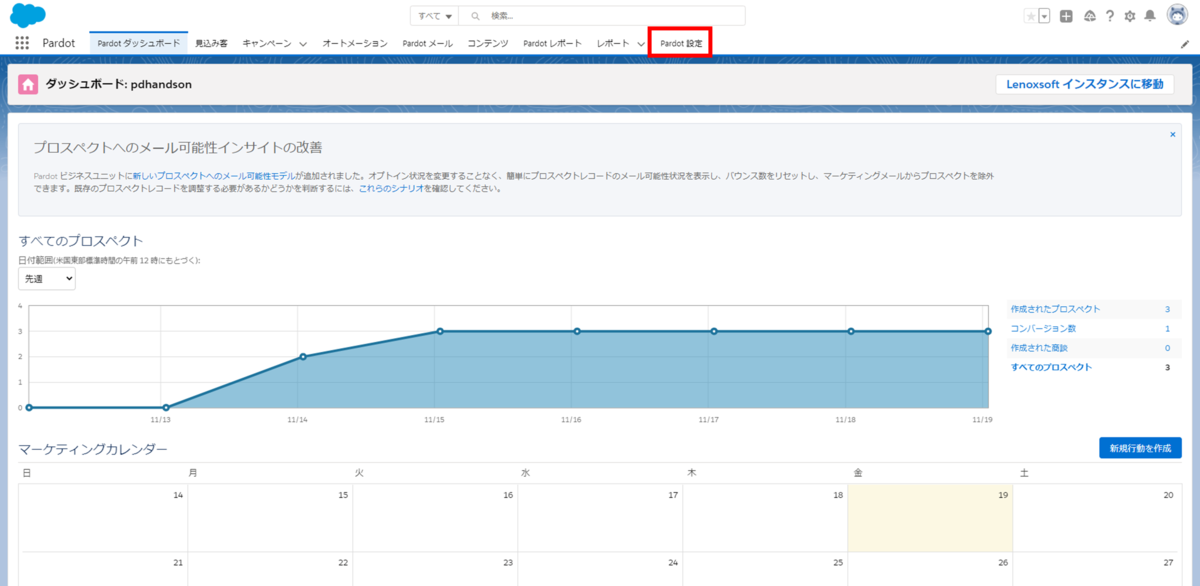The width and height of the screenshot is (1200, 586).
Task: Click the magnifier icon in search bar
Action: 475,16
